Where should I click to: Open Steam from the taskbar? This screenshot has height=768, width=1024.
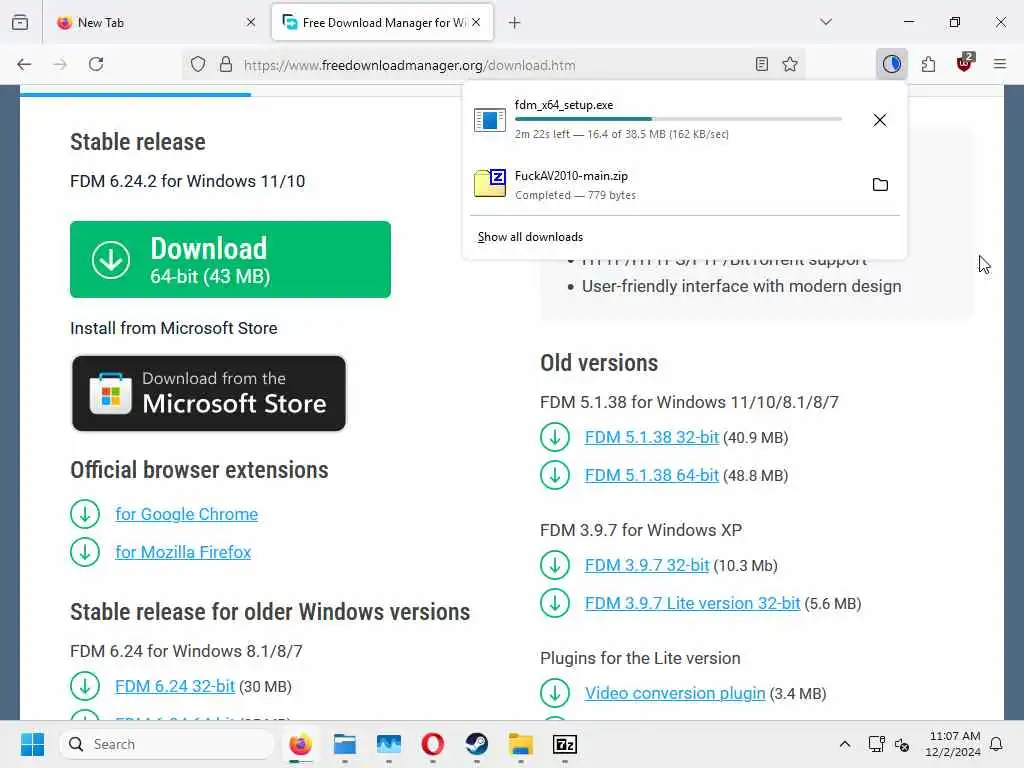click(x=477, y=744)
